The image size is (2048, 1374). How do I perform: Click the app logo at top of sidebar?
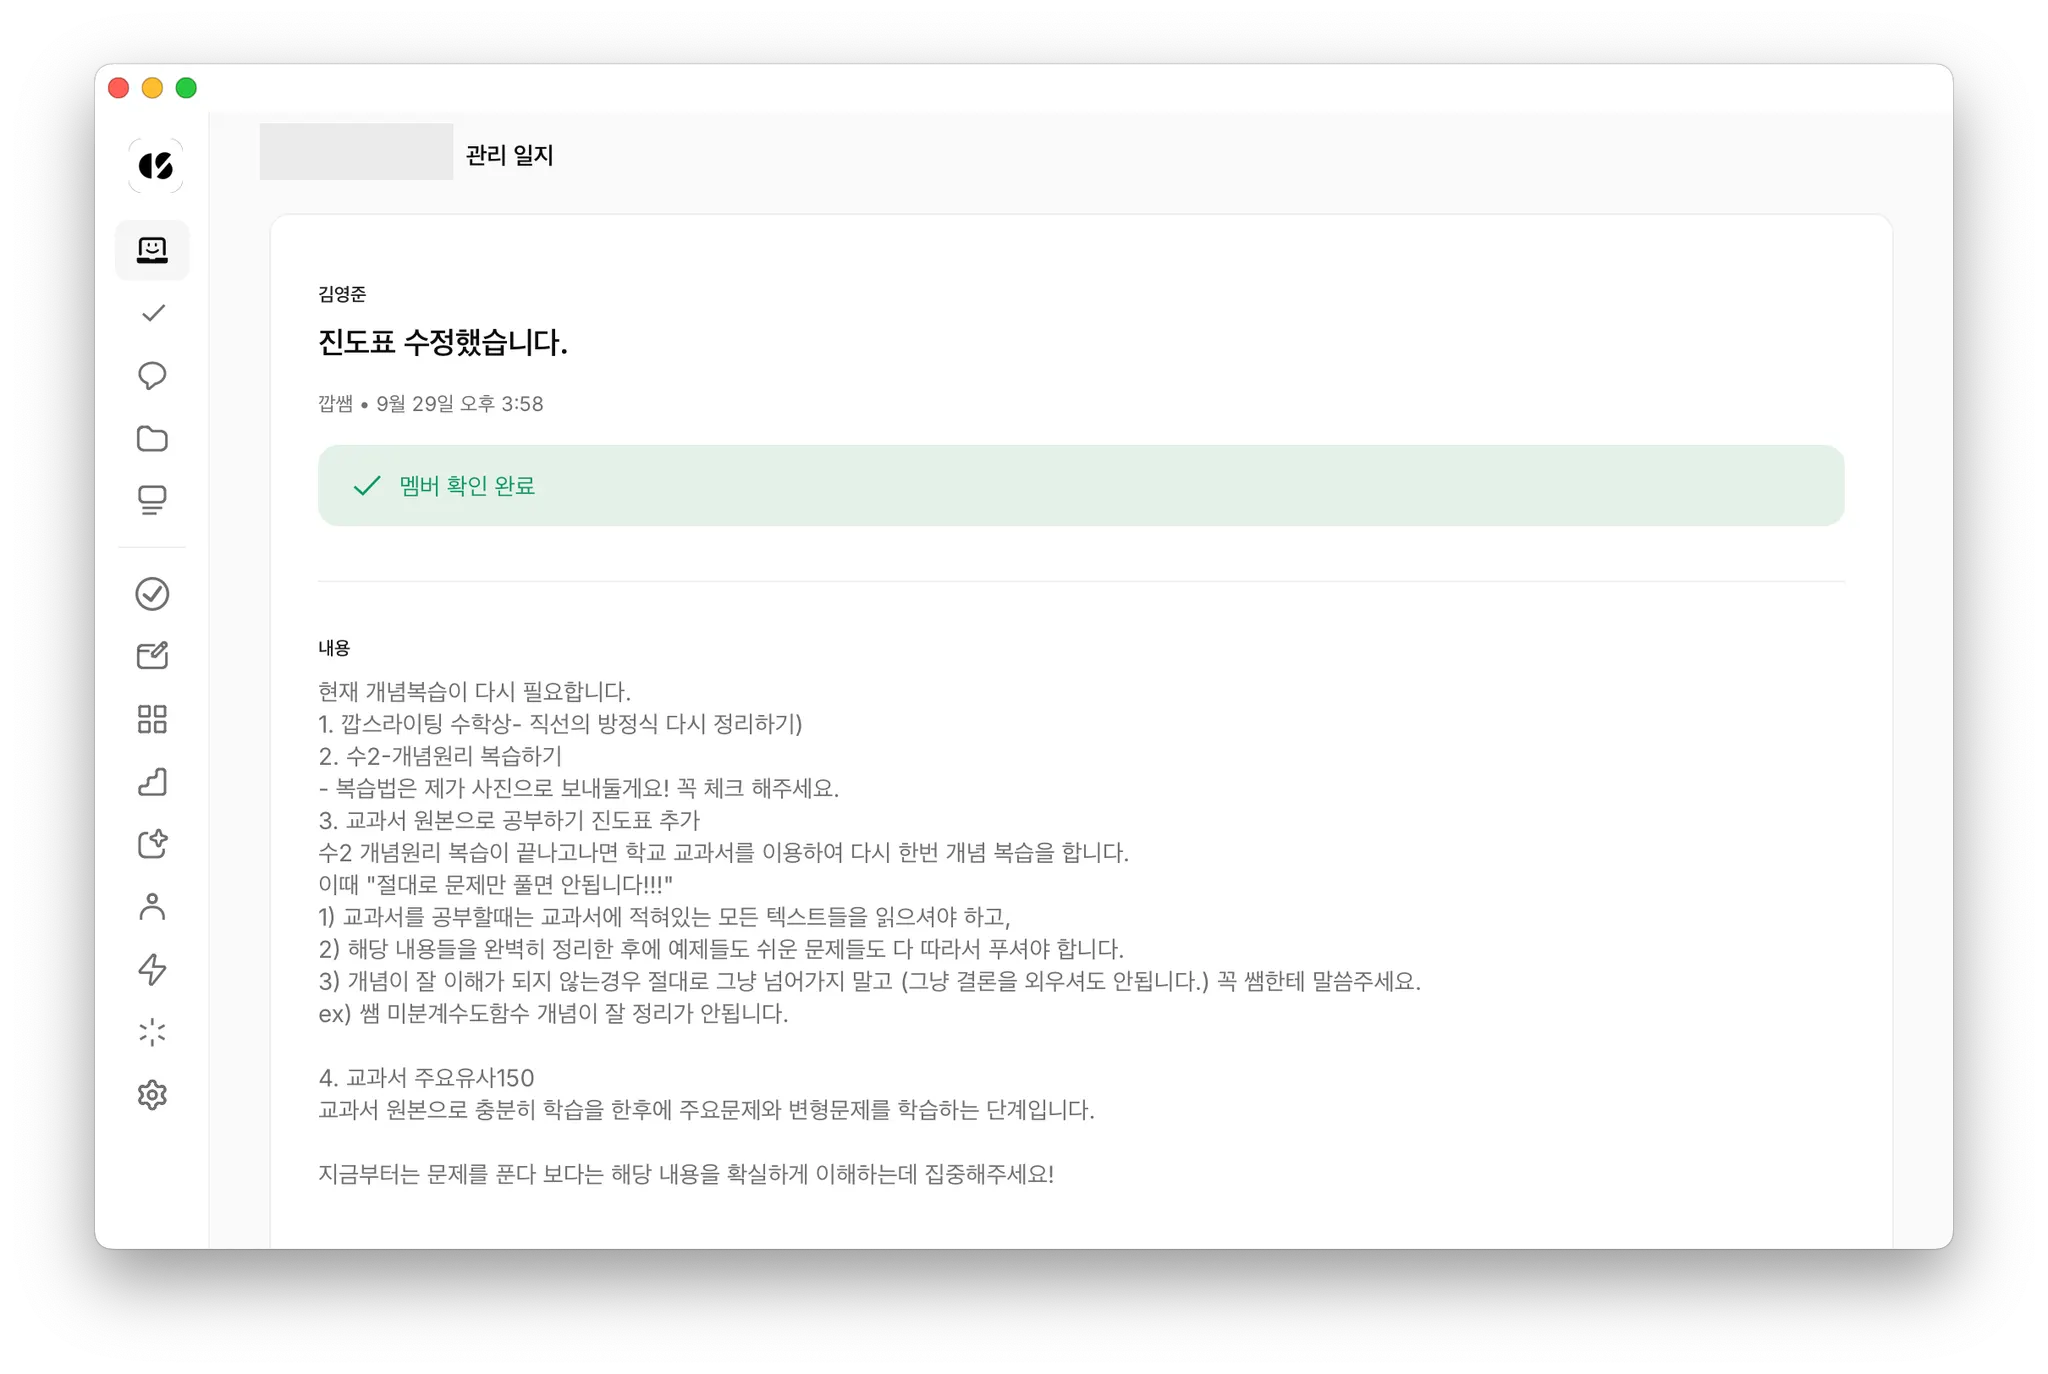155,165
